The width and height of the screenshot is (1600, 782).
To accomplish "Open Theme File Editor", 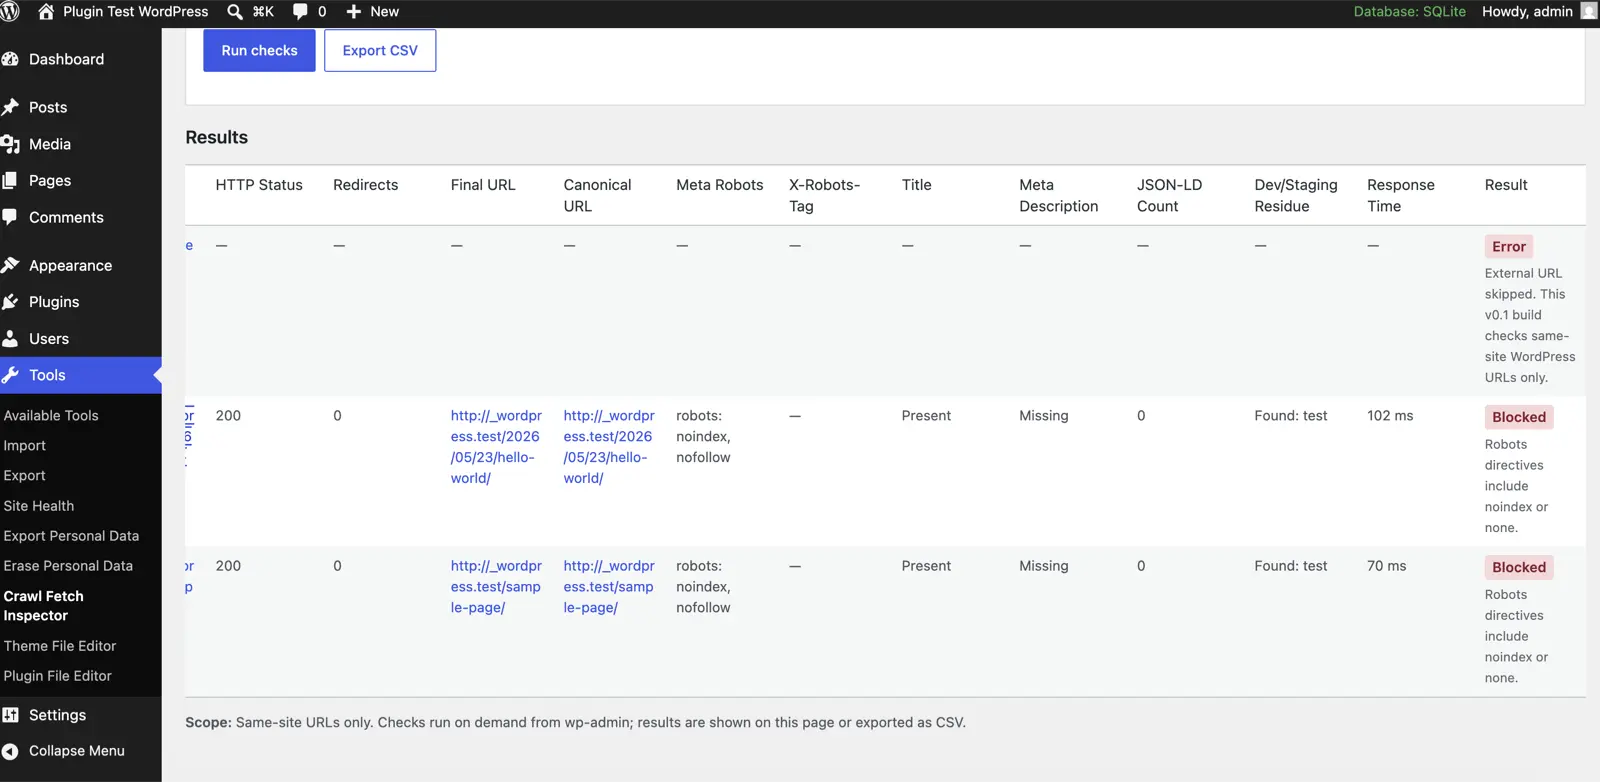I will [x=60, y=645].
